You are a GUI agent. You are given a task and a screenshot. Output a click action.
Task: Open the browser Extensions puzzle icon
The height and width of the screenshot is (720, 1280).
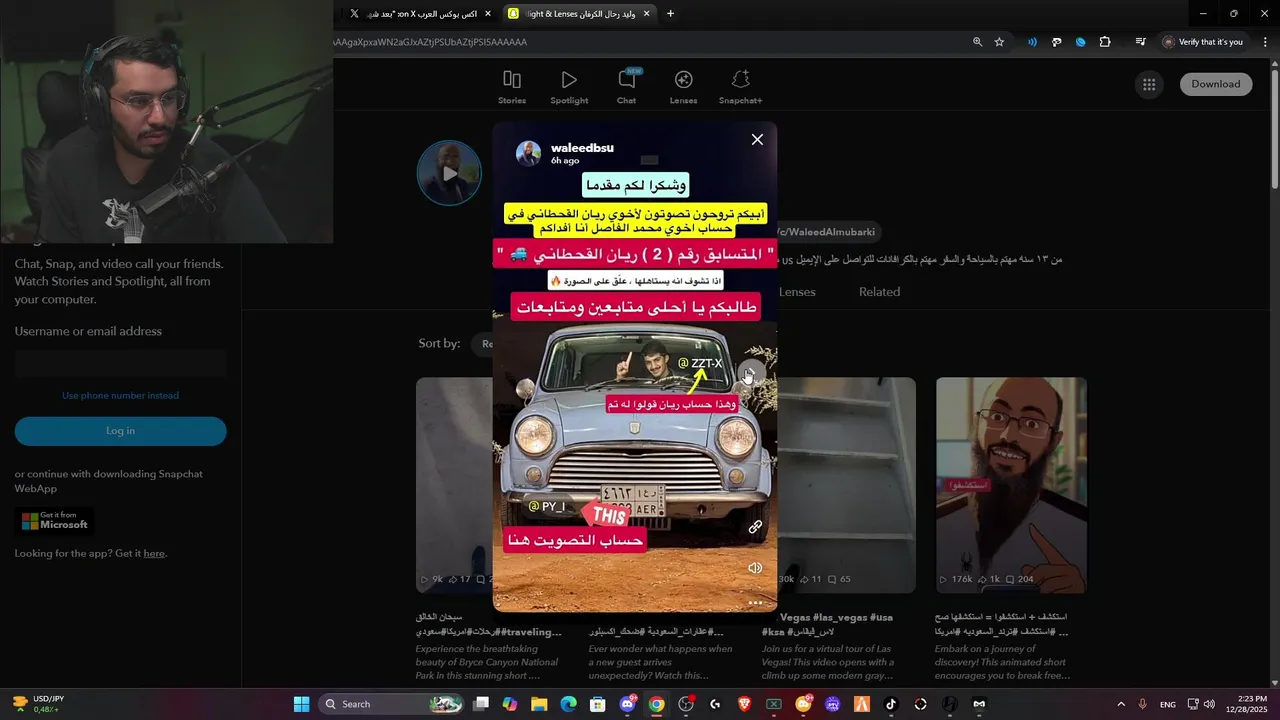point(1105,42)
